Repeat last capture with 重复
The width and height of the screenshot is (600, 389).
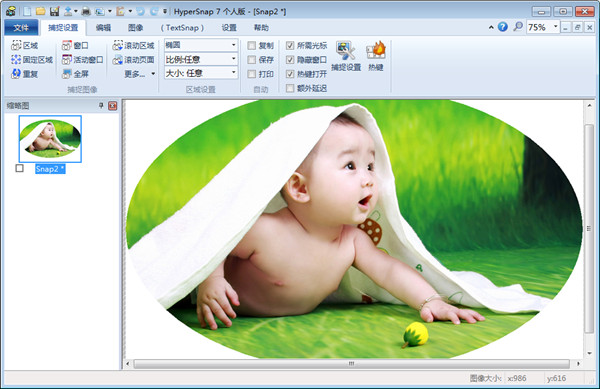tap(24, 73)
